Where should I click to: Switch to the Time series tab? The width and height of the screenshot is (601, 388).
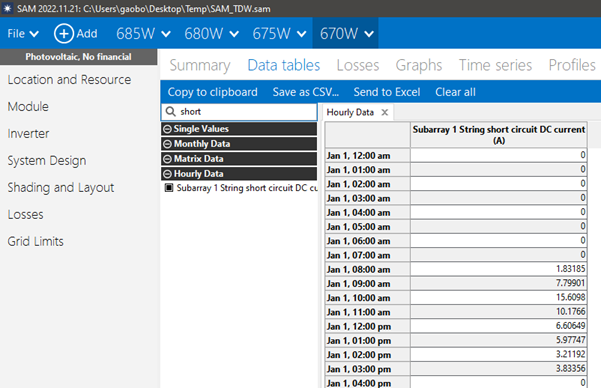(495, 65)
